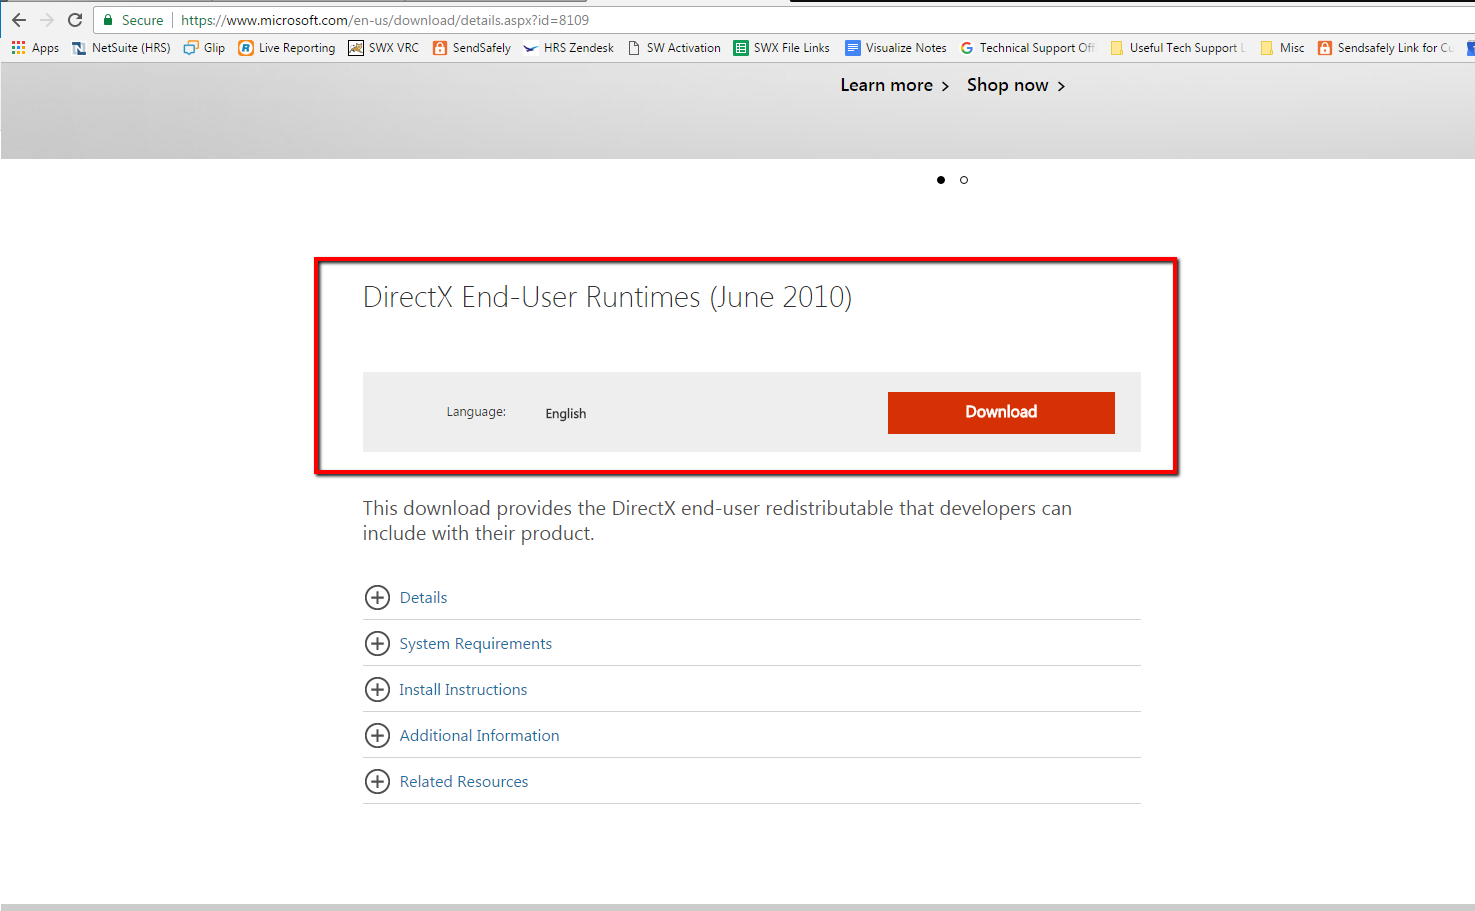Click the Install Instructions link text

[463, 689]
